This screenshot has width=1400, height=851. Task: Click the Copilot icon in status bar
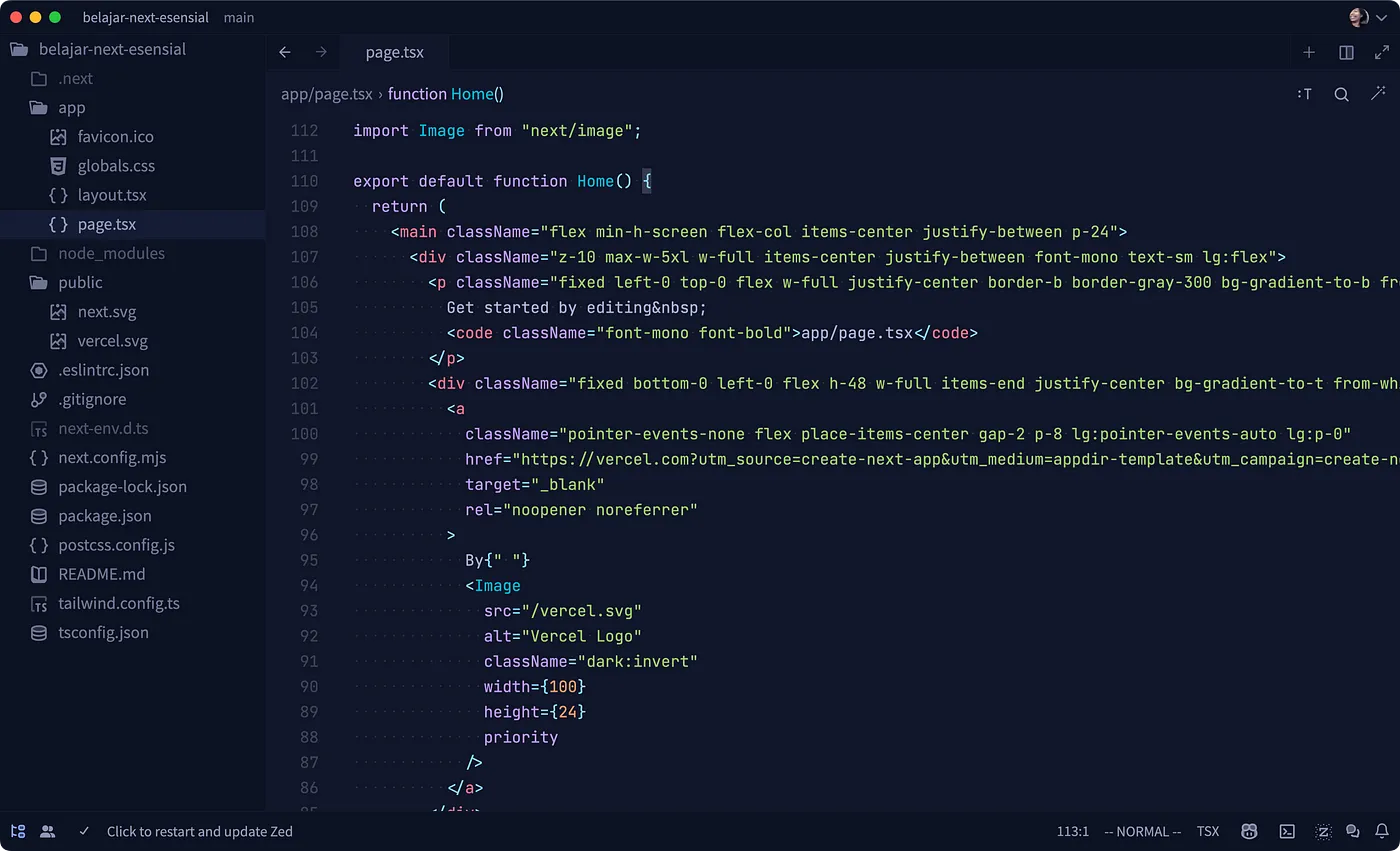click(x=1249, y=831)
